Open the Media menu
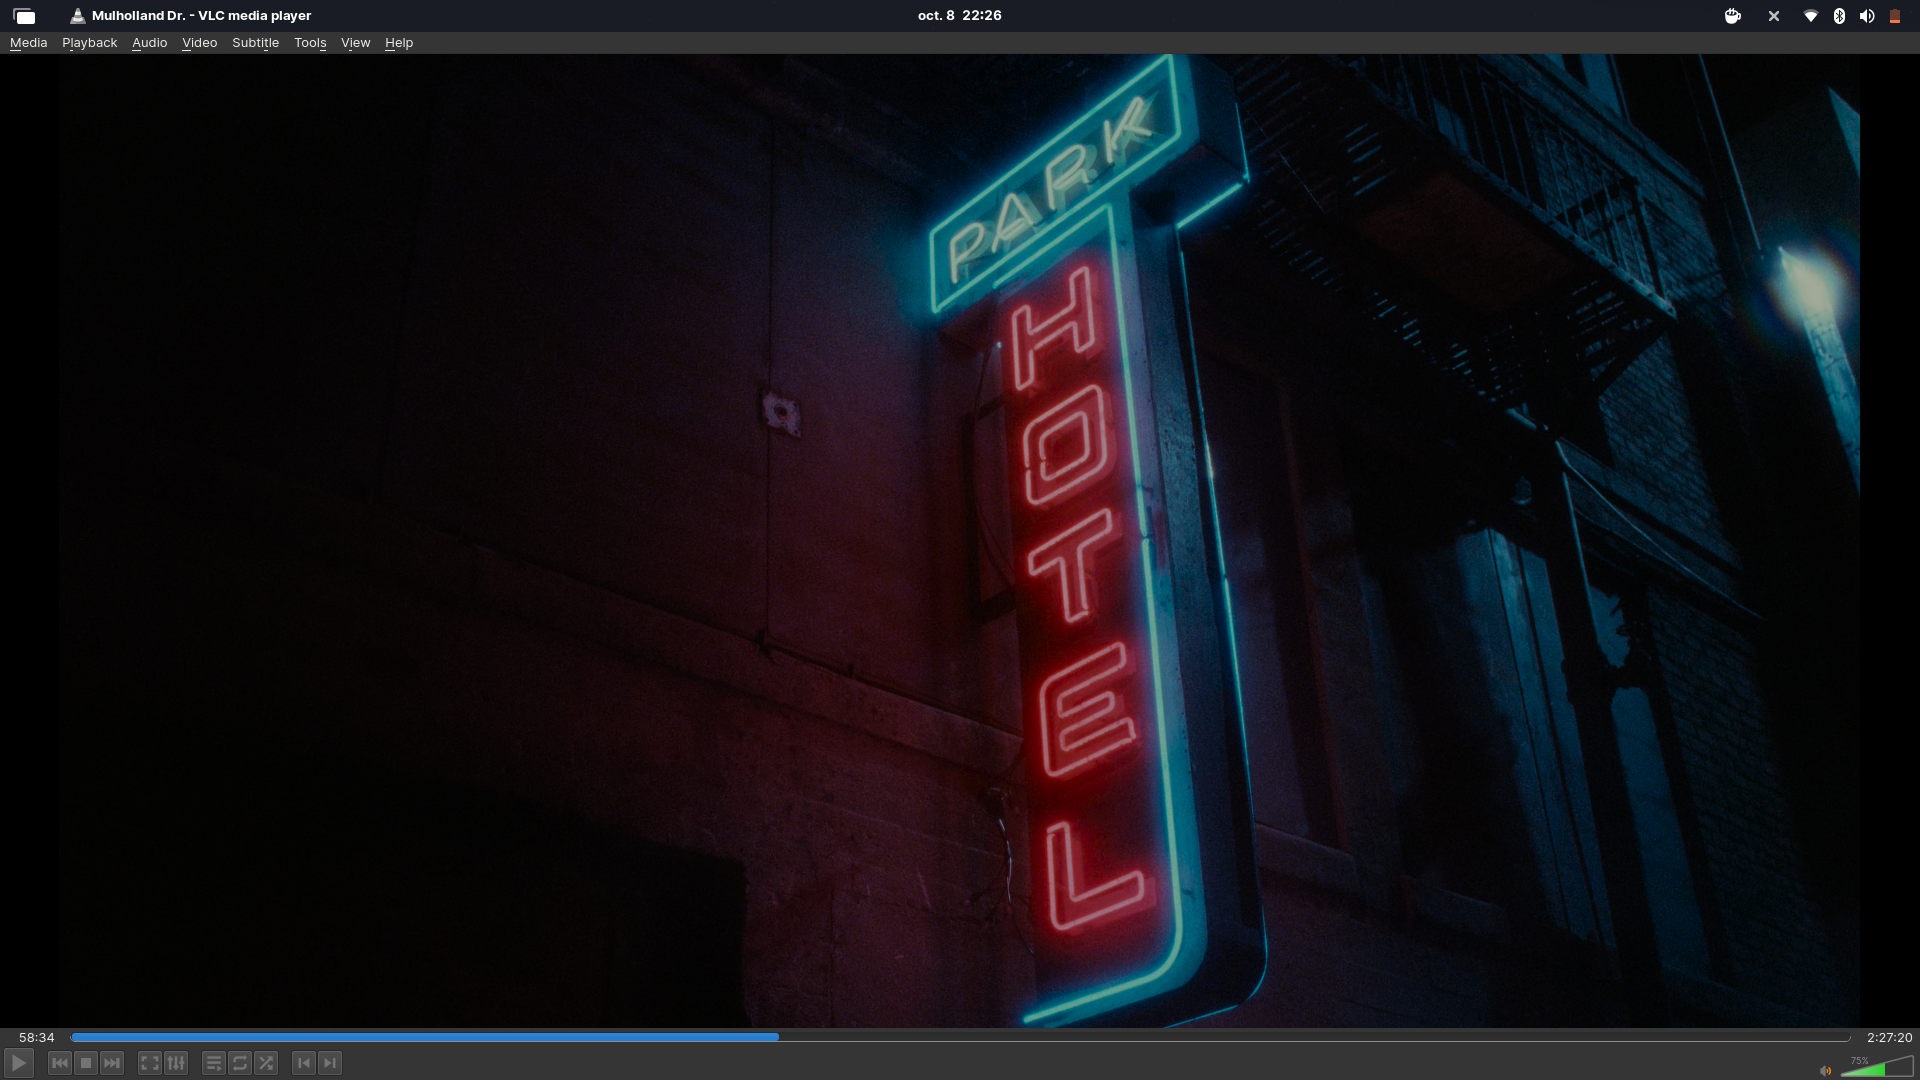Screen dimensions: 1920x1080 pyautogui.click(x=28, y=43)
